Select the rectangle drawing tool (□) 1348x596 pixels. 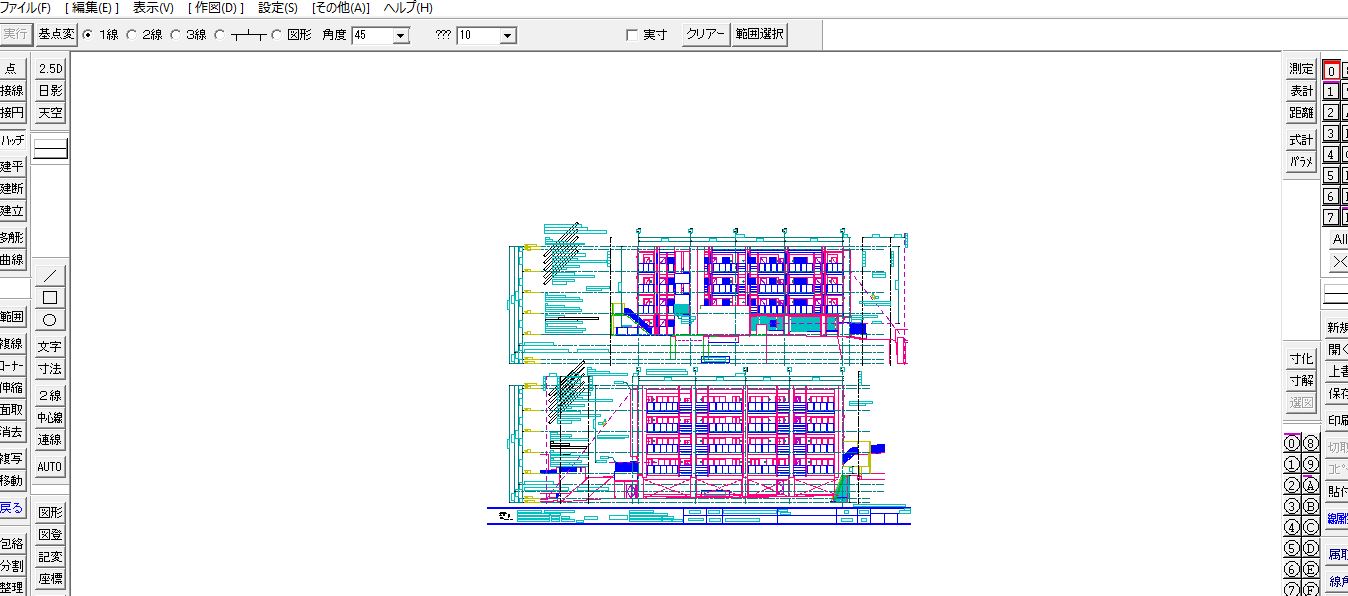click(50, 298)
